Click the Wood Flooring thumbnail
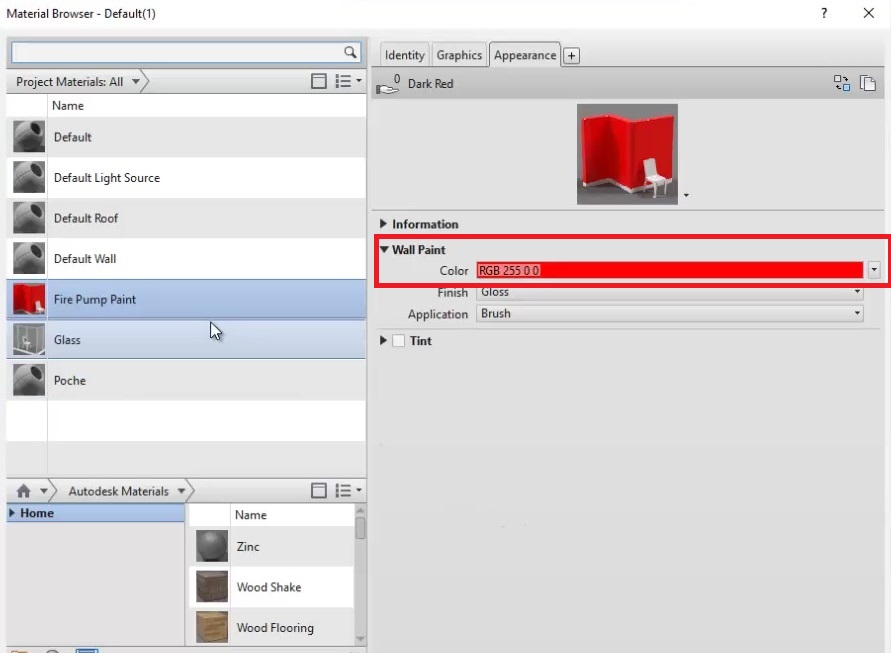 click(x=212, y=627)
